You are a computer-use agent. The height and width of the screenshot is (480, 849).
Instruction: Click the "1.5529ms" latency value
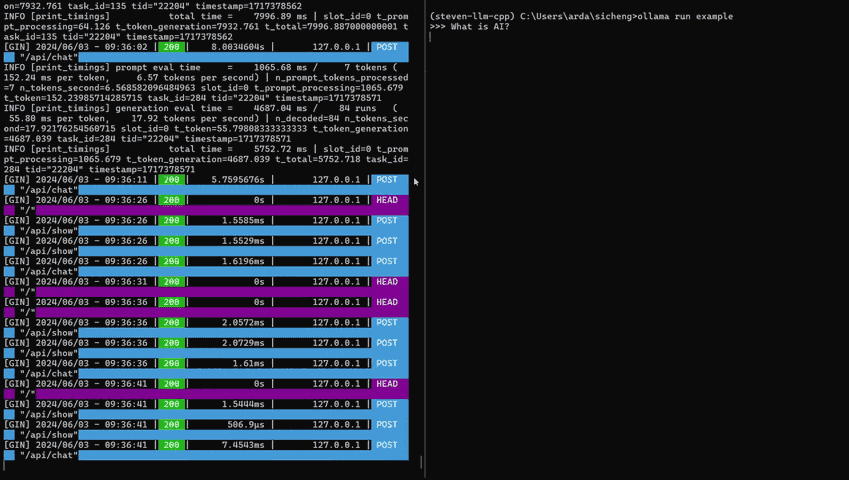243,241
